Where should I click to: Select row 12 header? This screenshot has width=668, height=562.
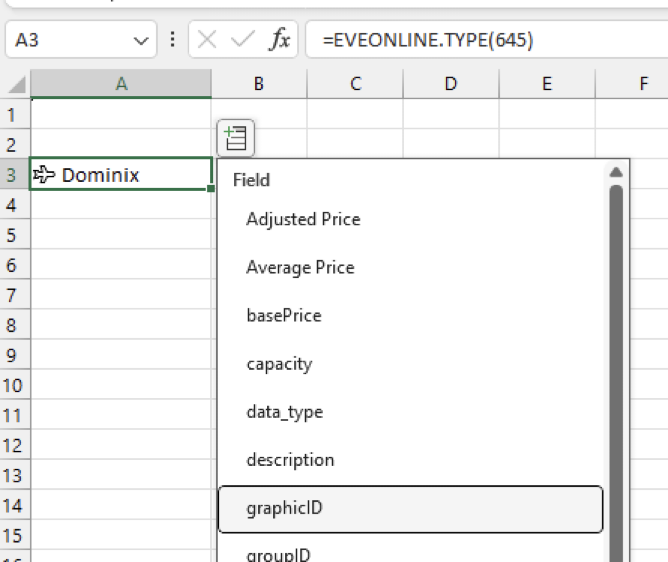15,445
